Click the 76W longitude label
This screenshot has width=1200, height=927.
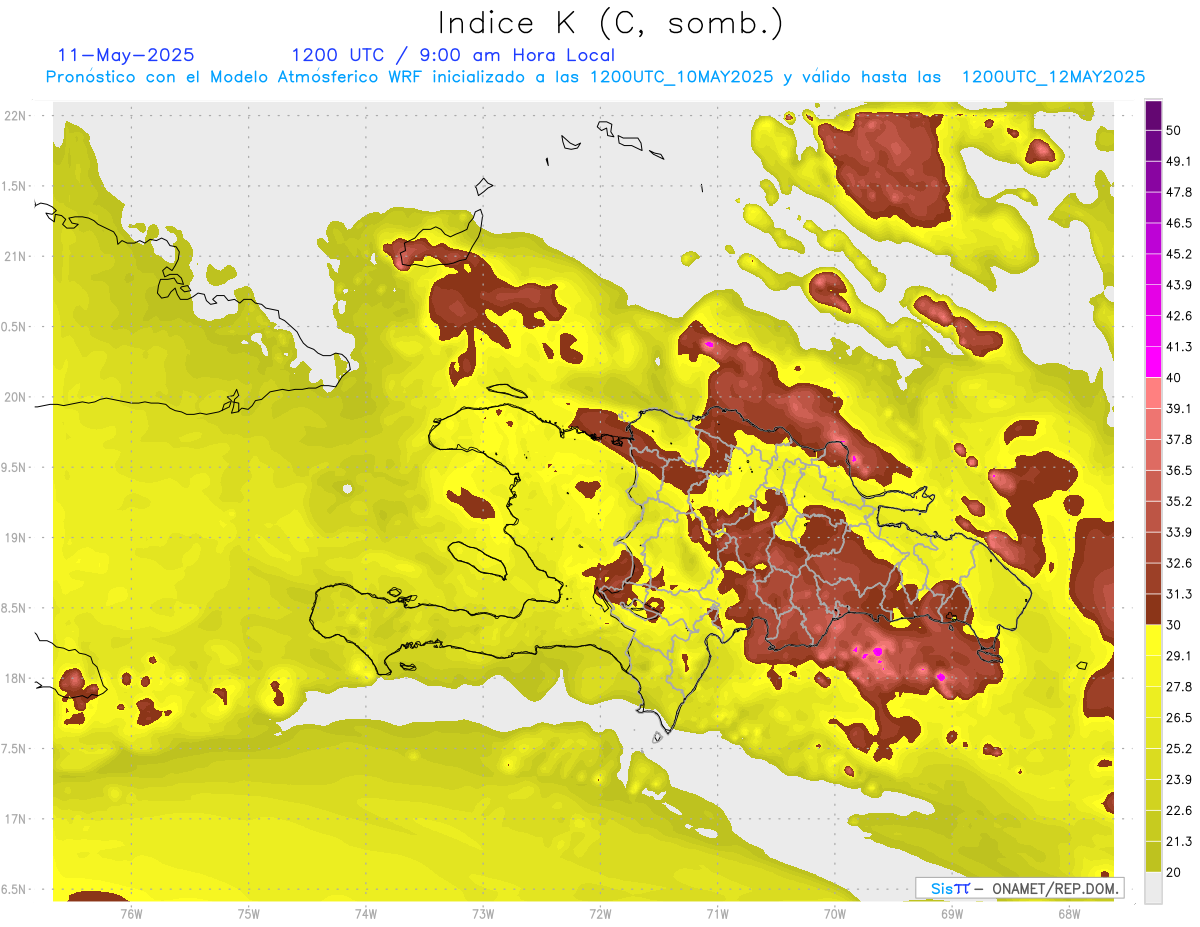point(131,912)
